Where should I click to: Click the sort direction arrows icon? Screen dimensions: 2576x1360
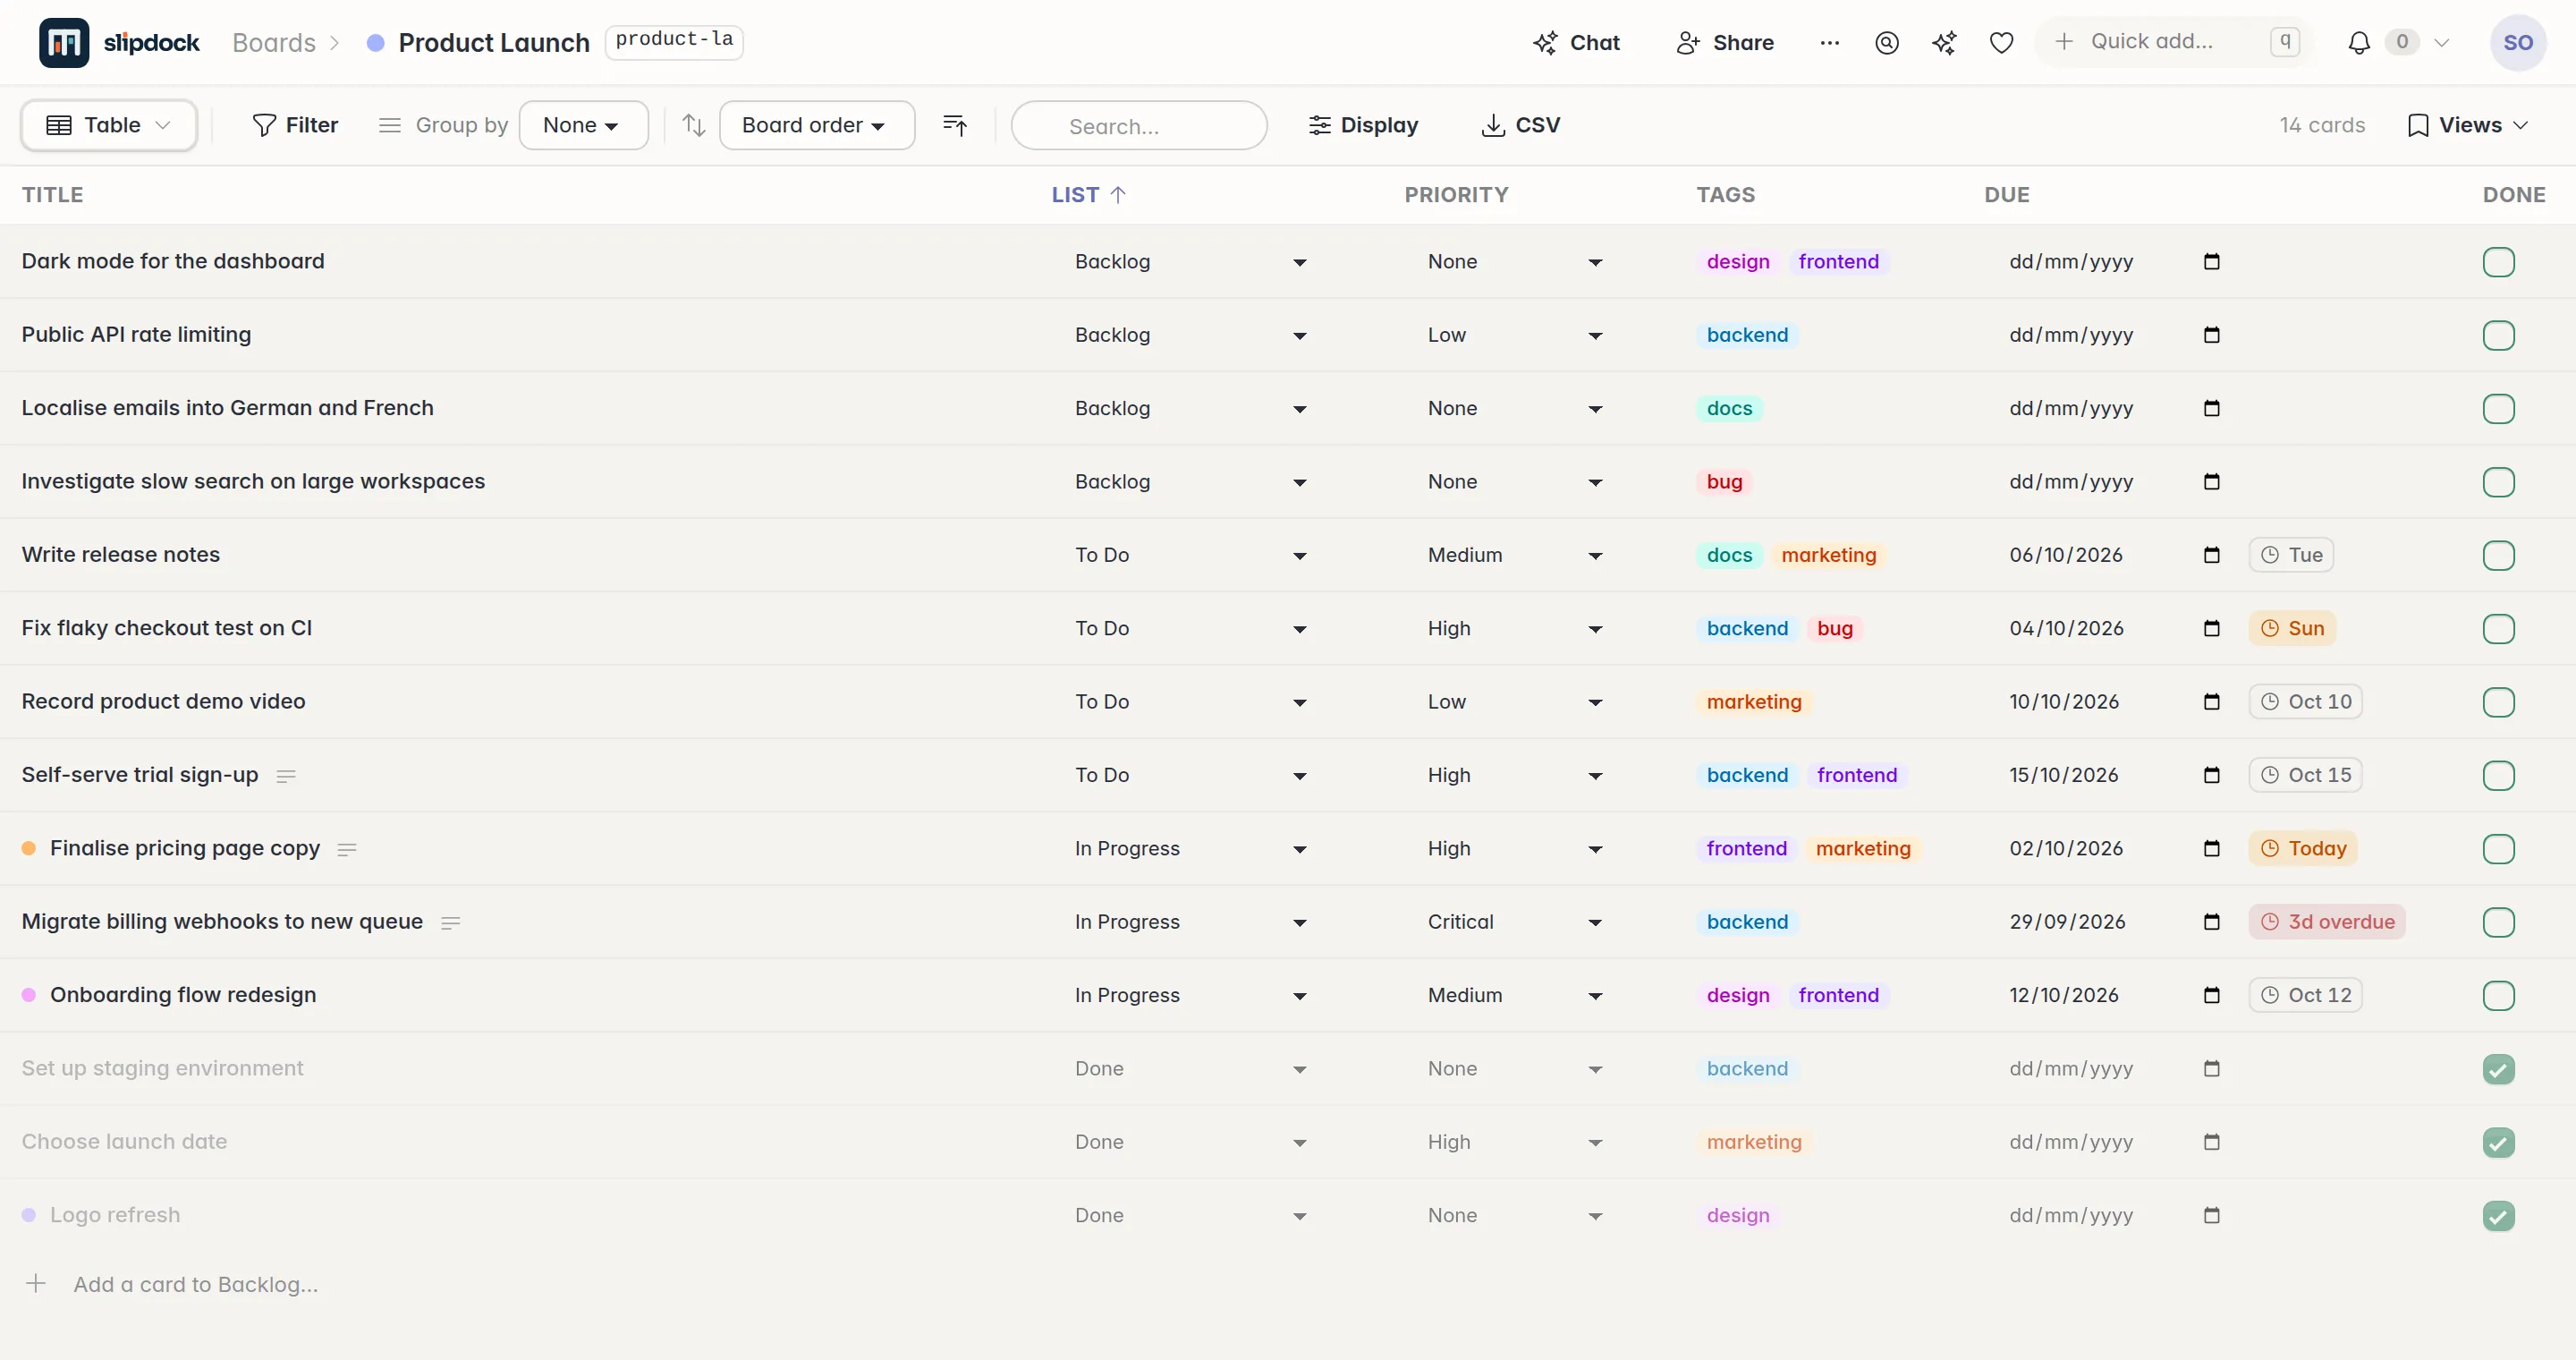click(x=693, y=125)
